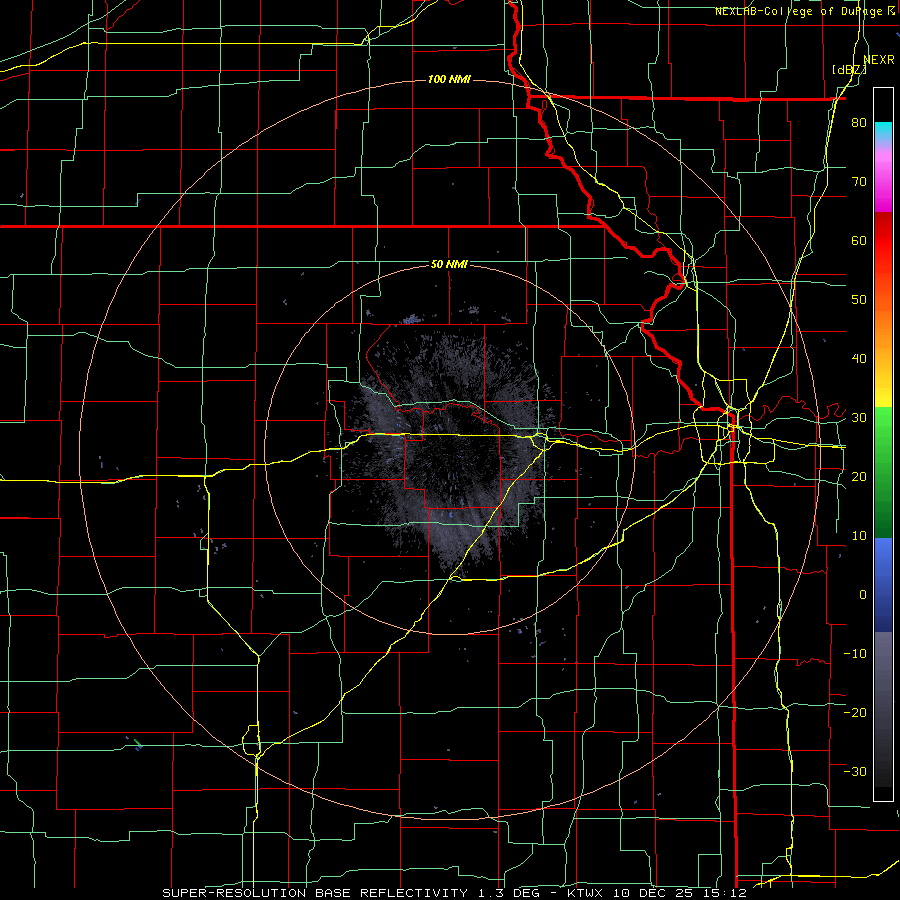Viewport: 900px width, 900px height.
Task: Click the 20 dBZ scale label
Action: click(x=859, y=476)
